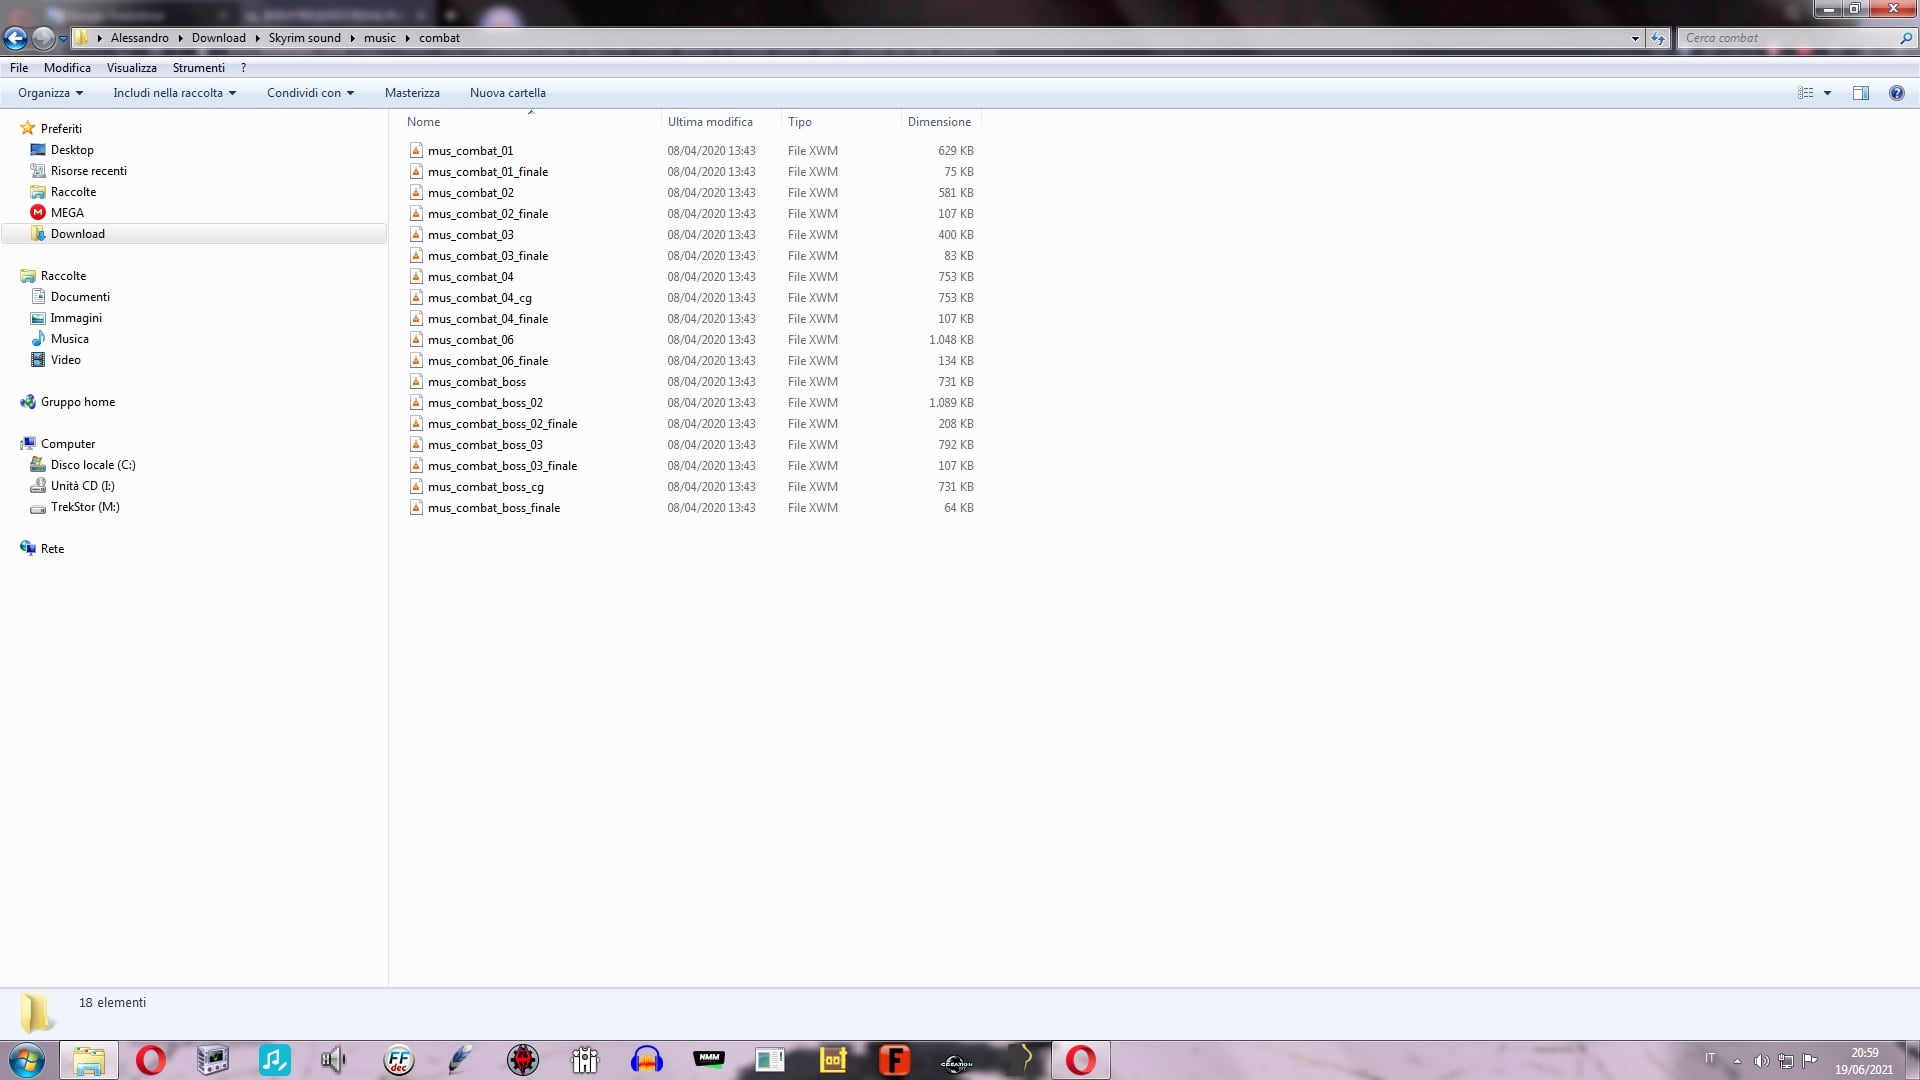This screenshot has width=1920, height=1080.
Task: Open the orange F taskbar icon
Action: click(894, 1060)
